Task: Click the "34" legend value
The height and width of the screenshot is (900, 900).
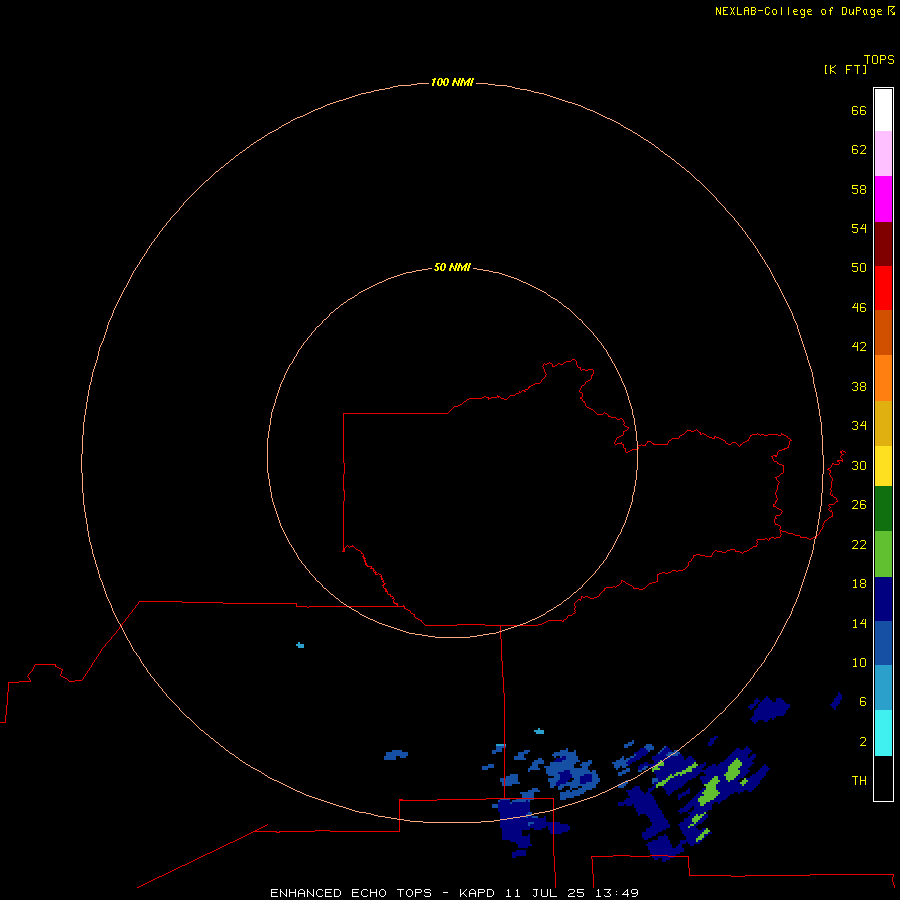Action: [x=859, y=426]
